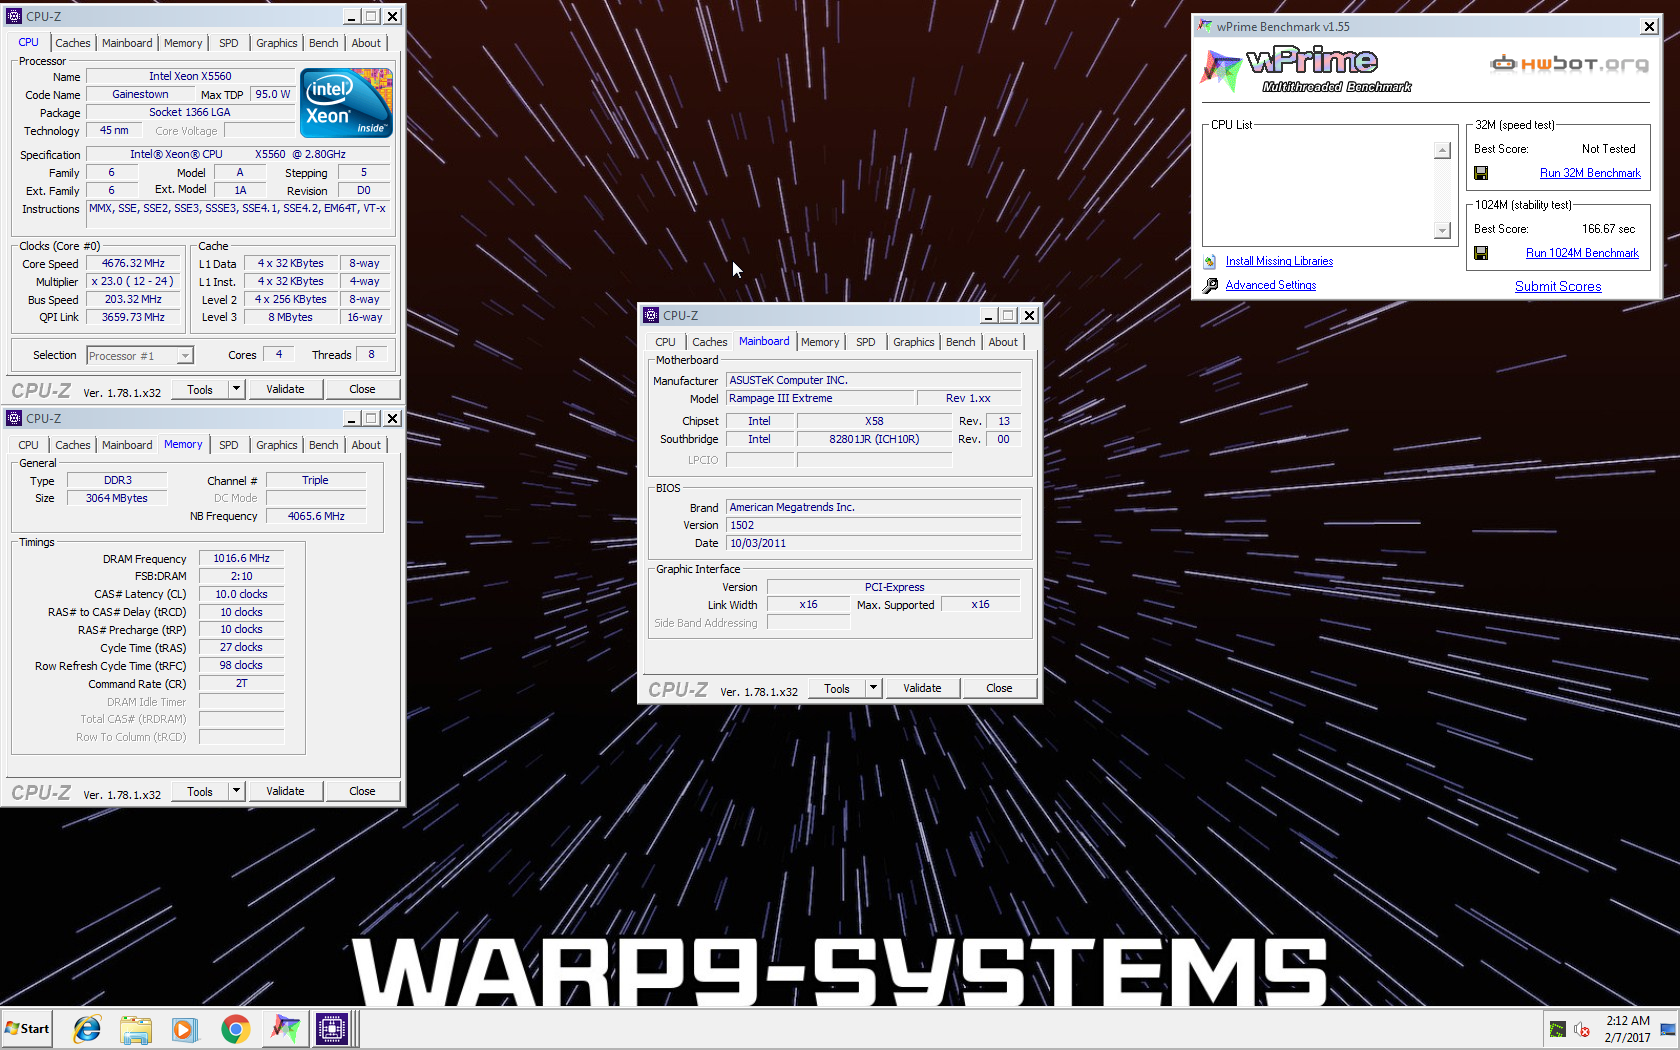Expand Tools dropdown arrow in Memory CPU-Z
Image resolution: width=1680 pixels, height=1050 pixels.
coord(236,791)
